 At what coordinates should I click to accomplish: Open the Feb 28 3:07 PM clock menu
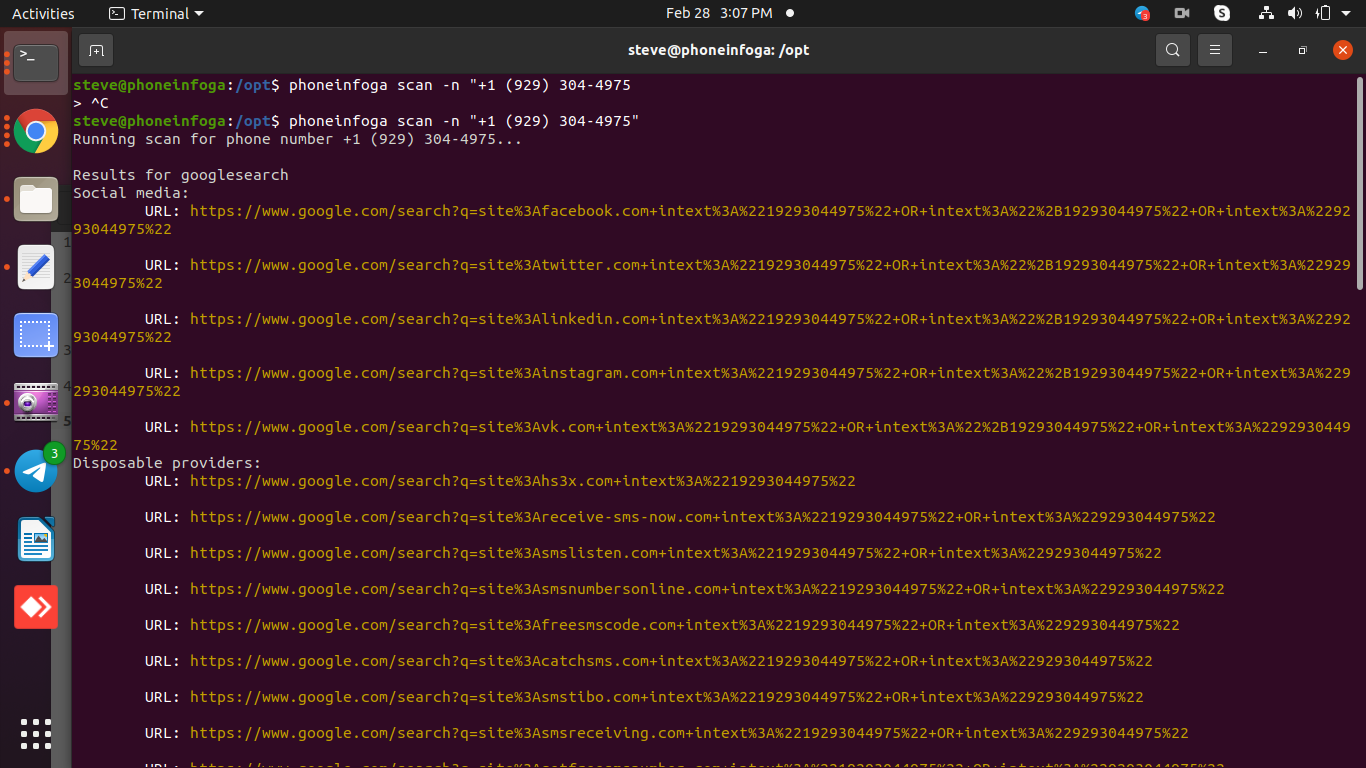pos(719,13)
